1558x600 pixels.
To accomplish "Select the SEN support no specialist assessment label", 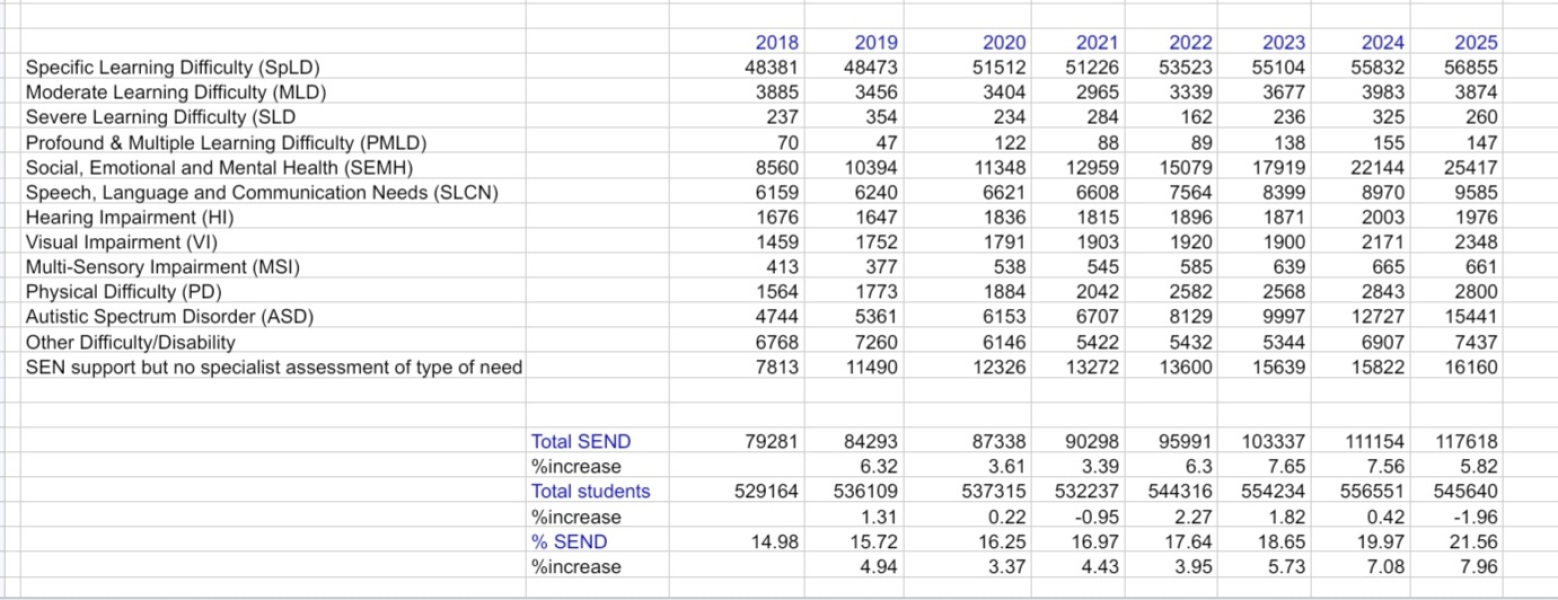I will (273, 368).
